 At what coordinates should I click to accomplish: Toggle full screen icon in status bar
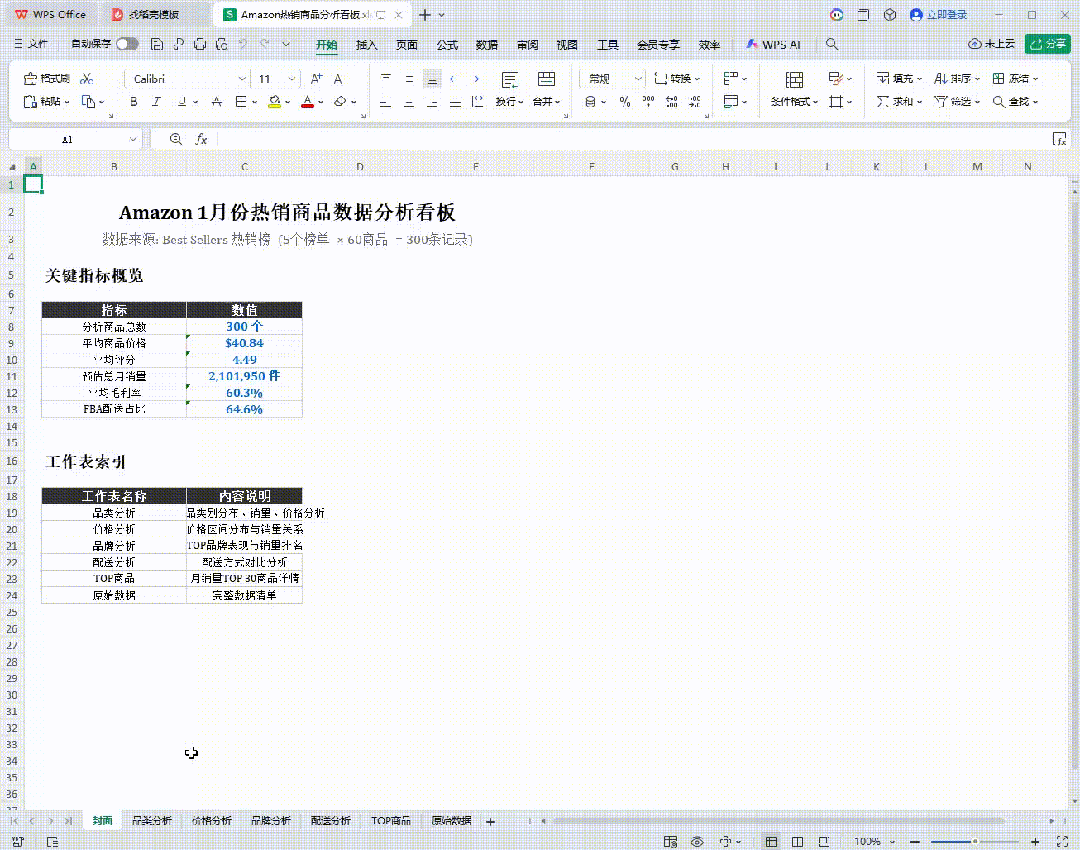coord(1062,842)
